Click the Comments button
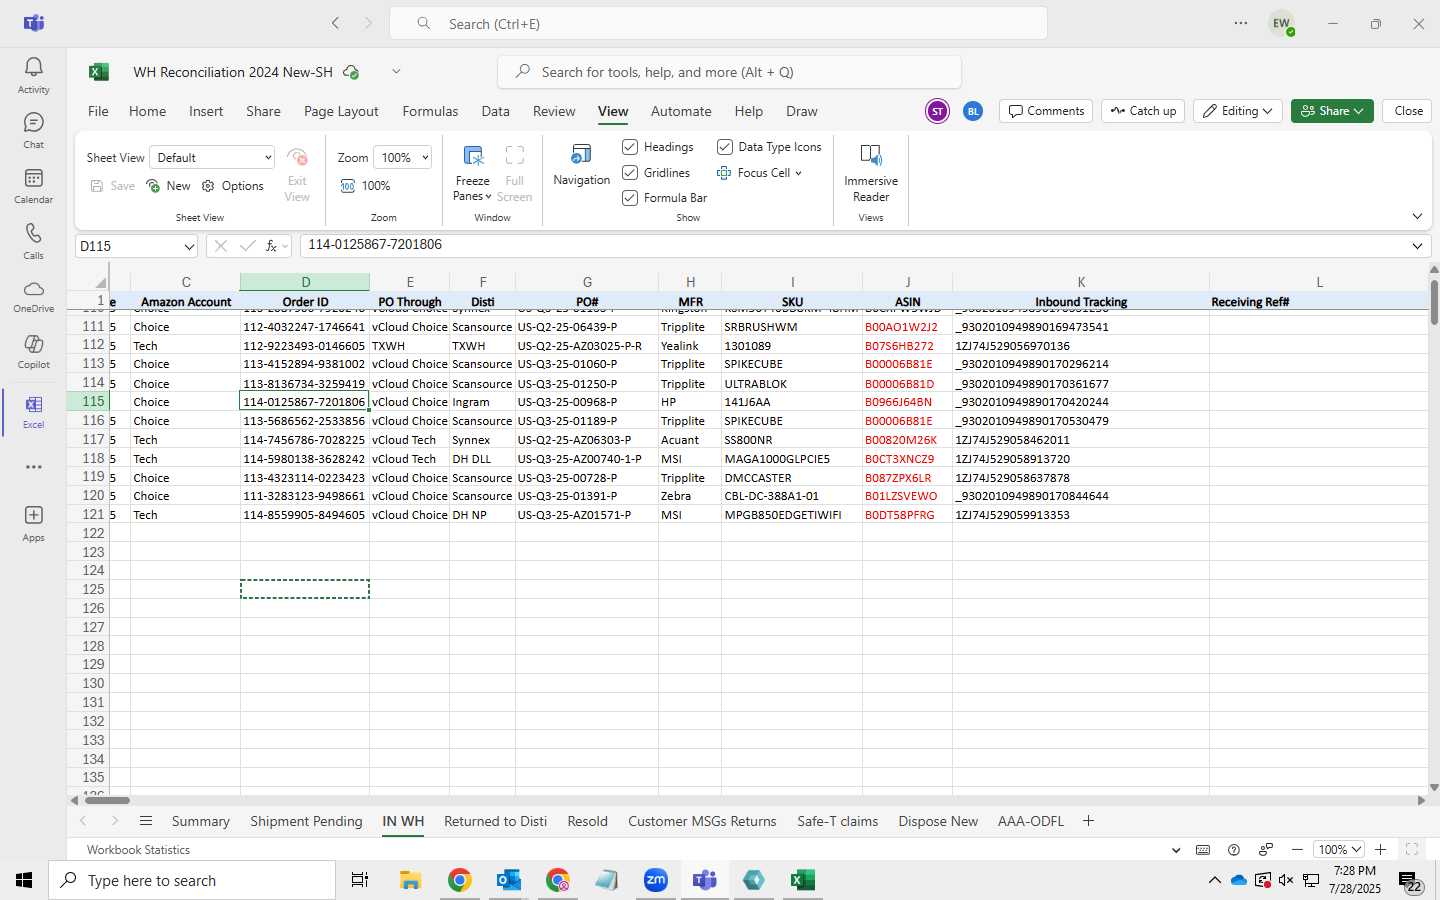The image size is (1440, 900). [x=1047, y=111]
